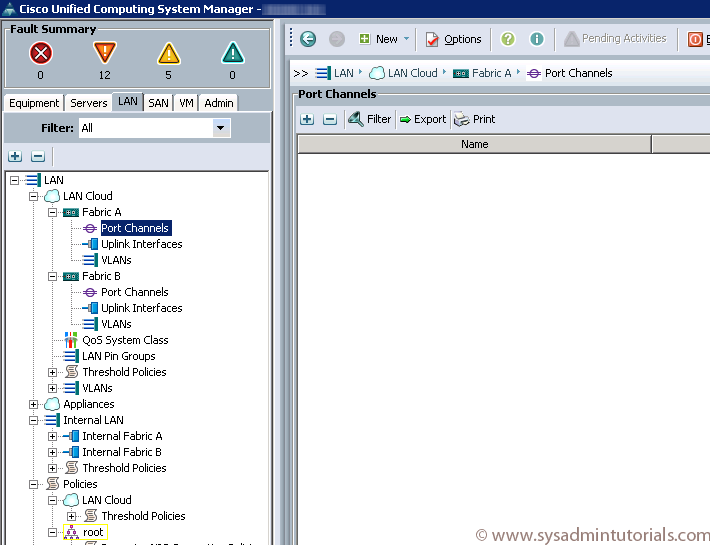Screen dimensions: 710x545
Task: Expand Internal Fabric B
Action: (53, 452)
